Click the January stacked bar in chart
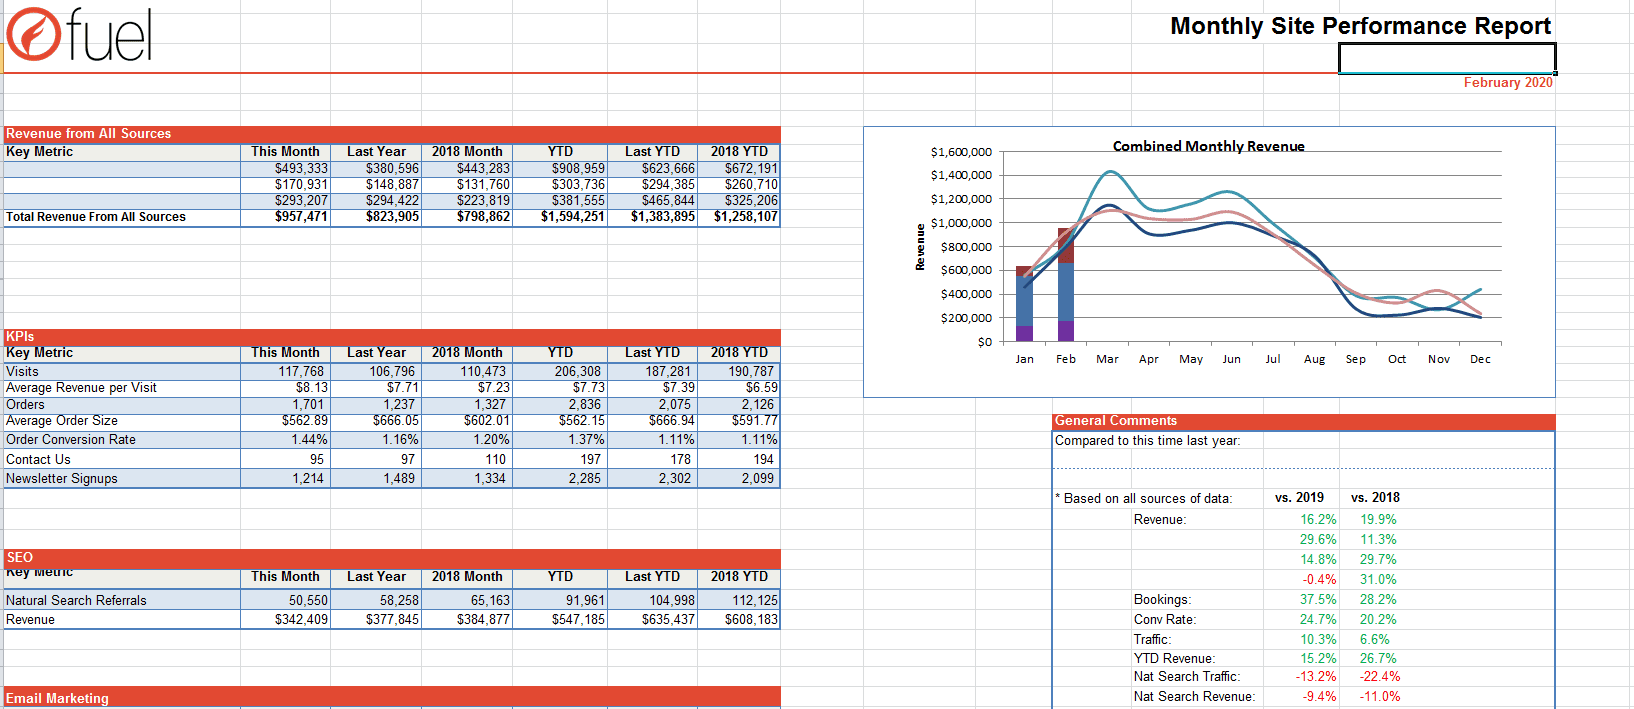Image resolution: width=1634 pixels, height=709 pixels. (1024, 304)
